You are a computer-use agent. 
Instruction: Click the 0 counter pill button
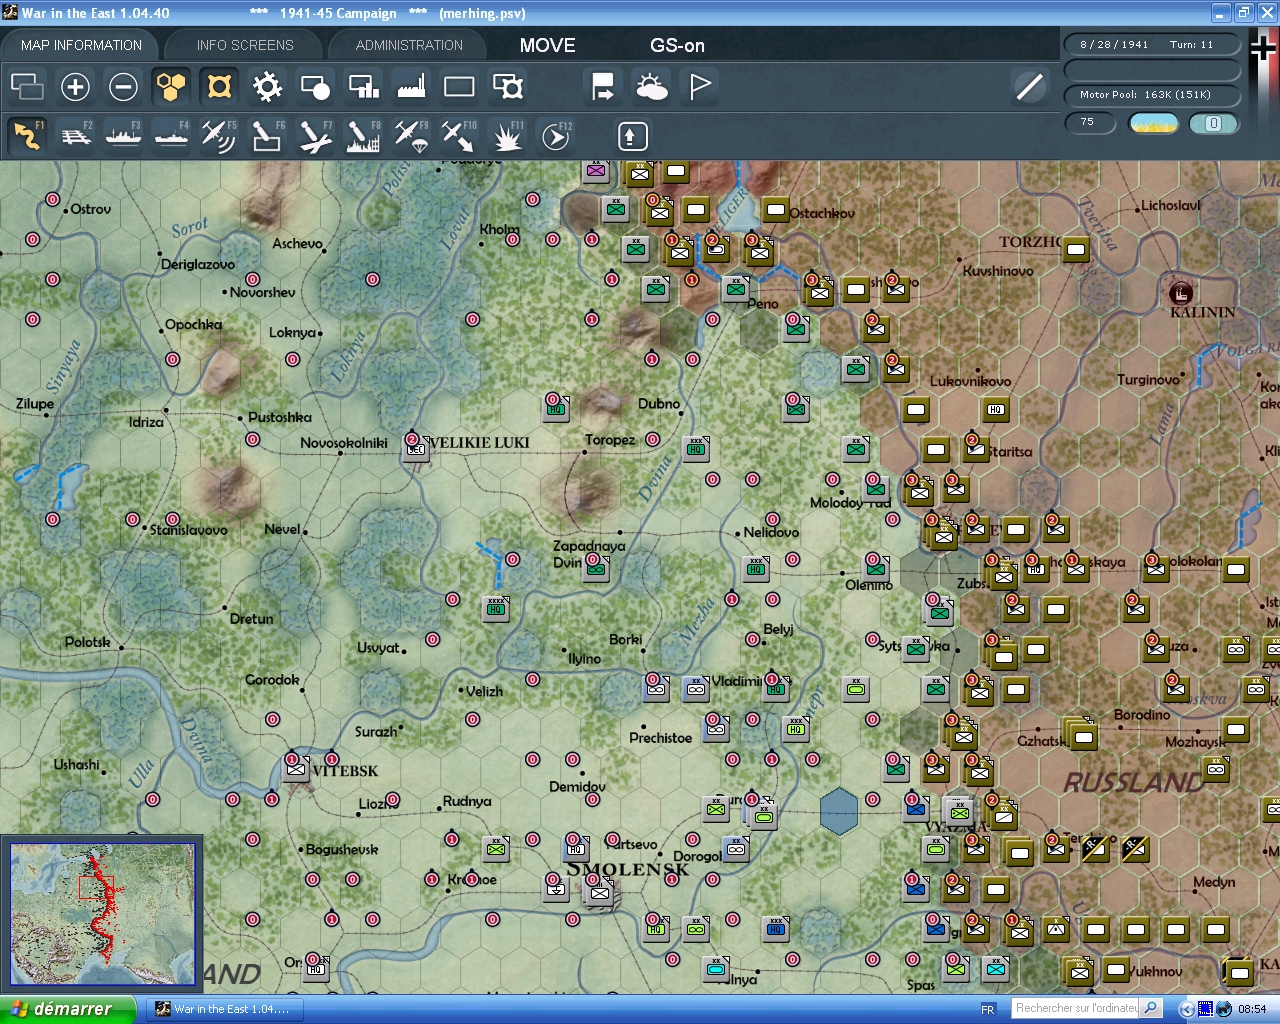tap(1213, 123)
